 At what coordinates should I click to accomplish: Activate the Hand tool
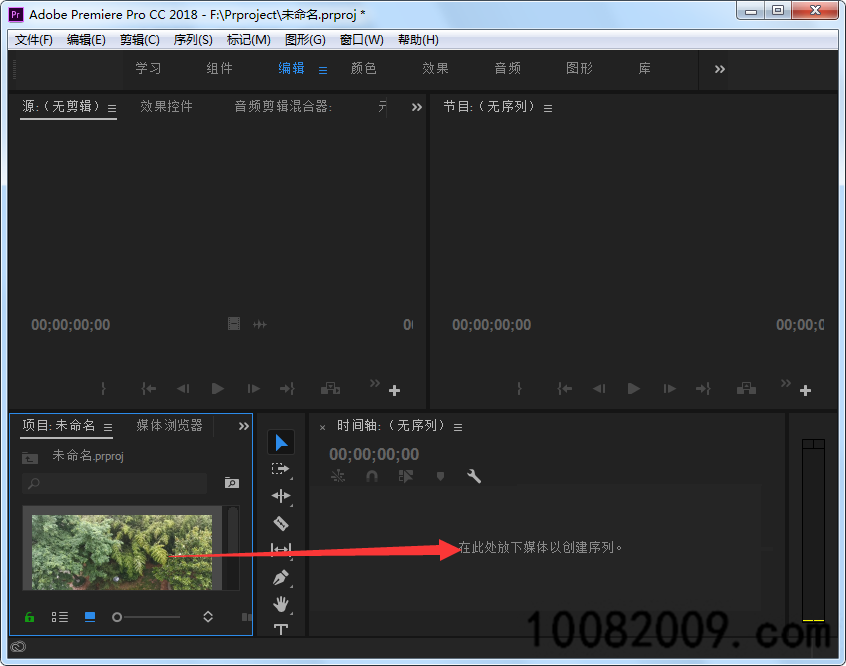click(281, 604)
